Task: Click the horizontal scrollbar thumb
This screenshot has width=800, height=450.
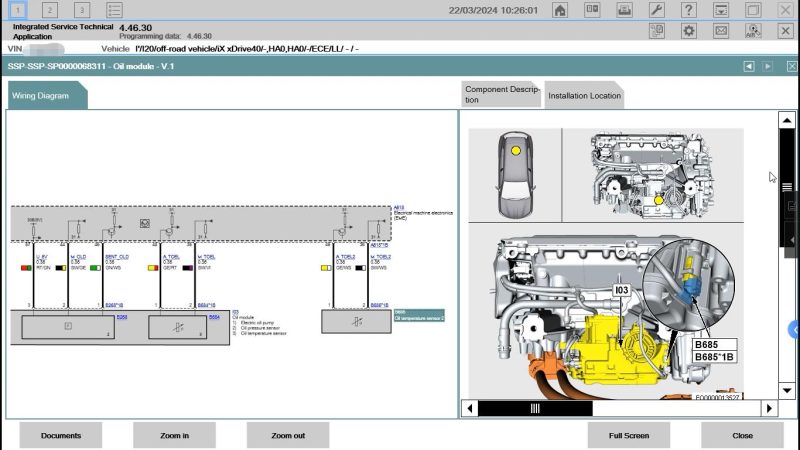Action: pyautogui.click(x=535, y=408)
